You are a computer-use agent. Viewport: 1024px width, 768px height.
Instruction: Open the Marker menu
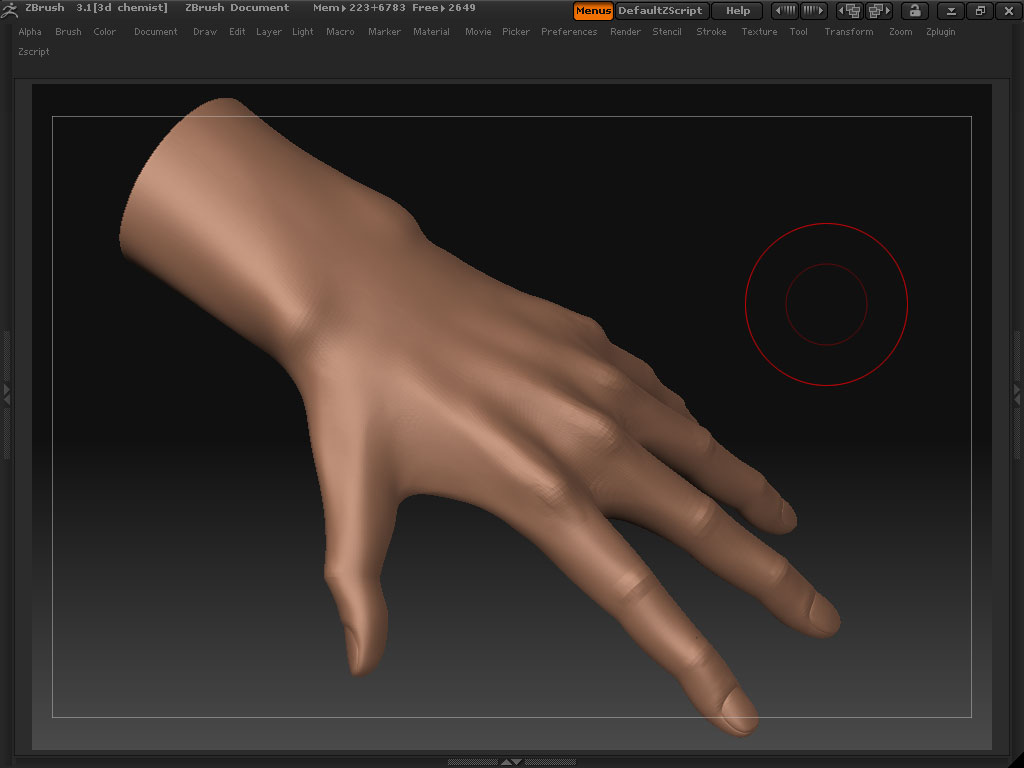[x=384, y=31]
